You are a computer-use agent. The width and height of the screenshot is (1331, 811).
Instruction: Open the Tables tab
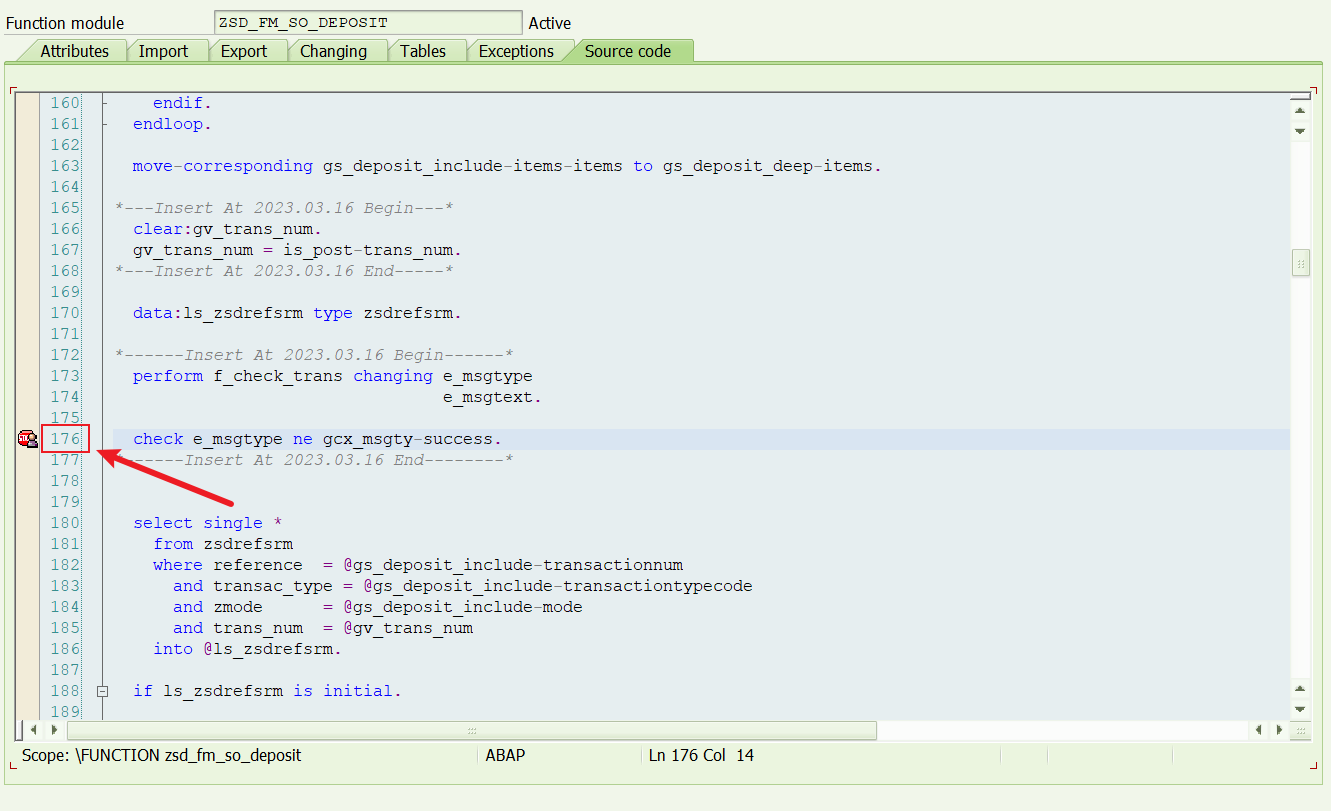coord(422,51)
